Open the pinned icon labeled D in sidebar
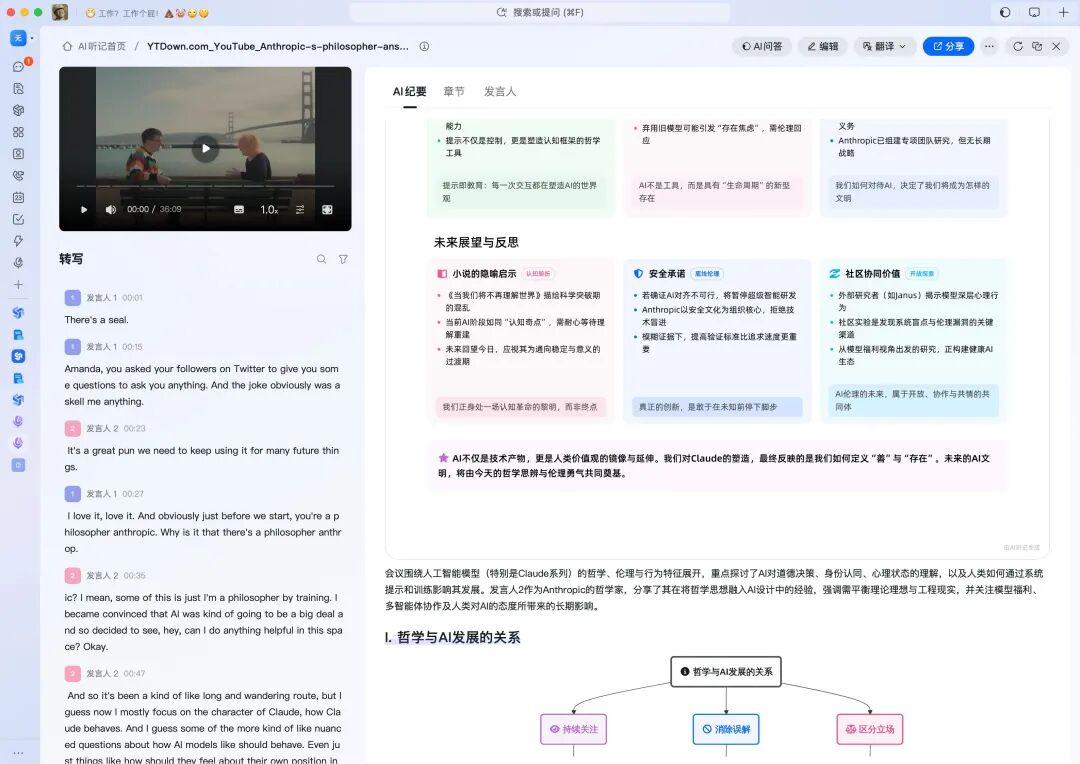 point(19,465)
